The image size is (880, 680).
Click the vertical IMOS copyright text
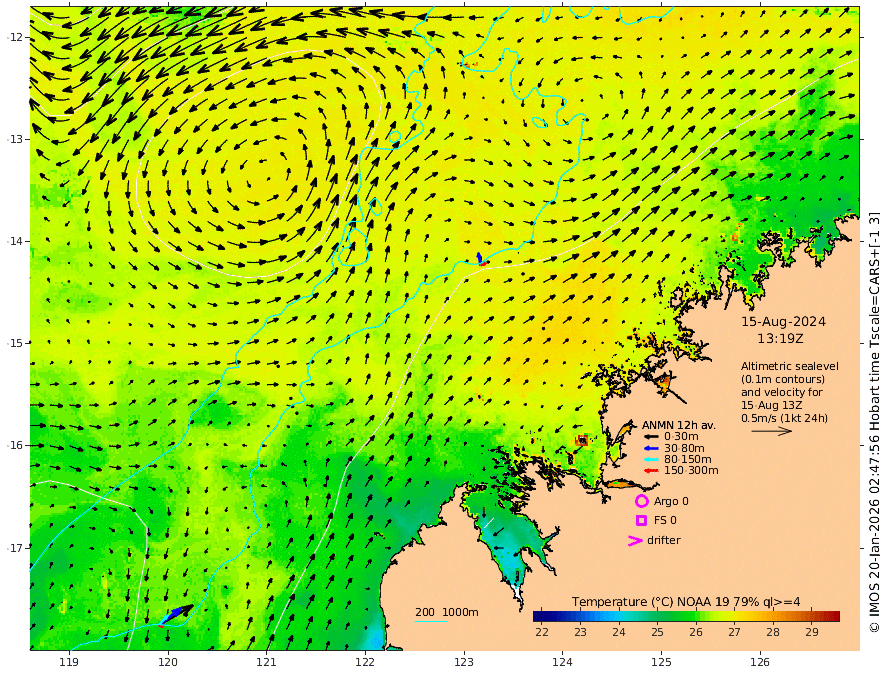[x=874, y=421]
